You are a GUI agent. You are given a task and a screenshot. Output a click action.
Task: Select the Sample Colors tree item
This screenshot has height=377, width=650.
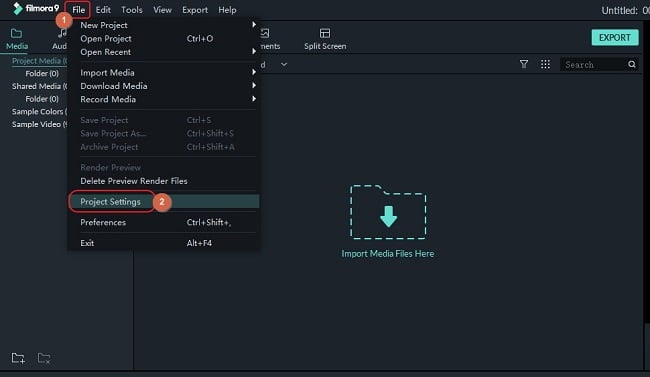click(39, 112)
